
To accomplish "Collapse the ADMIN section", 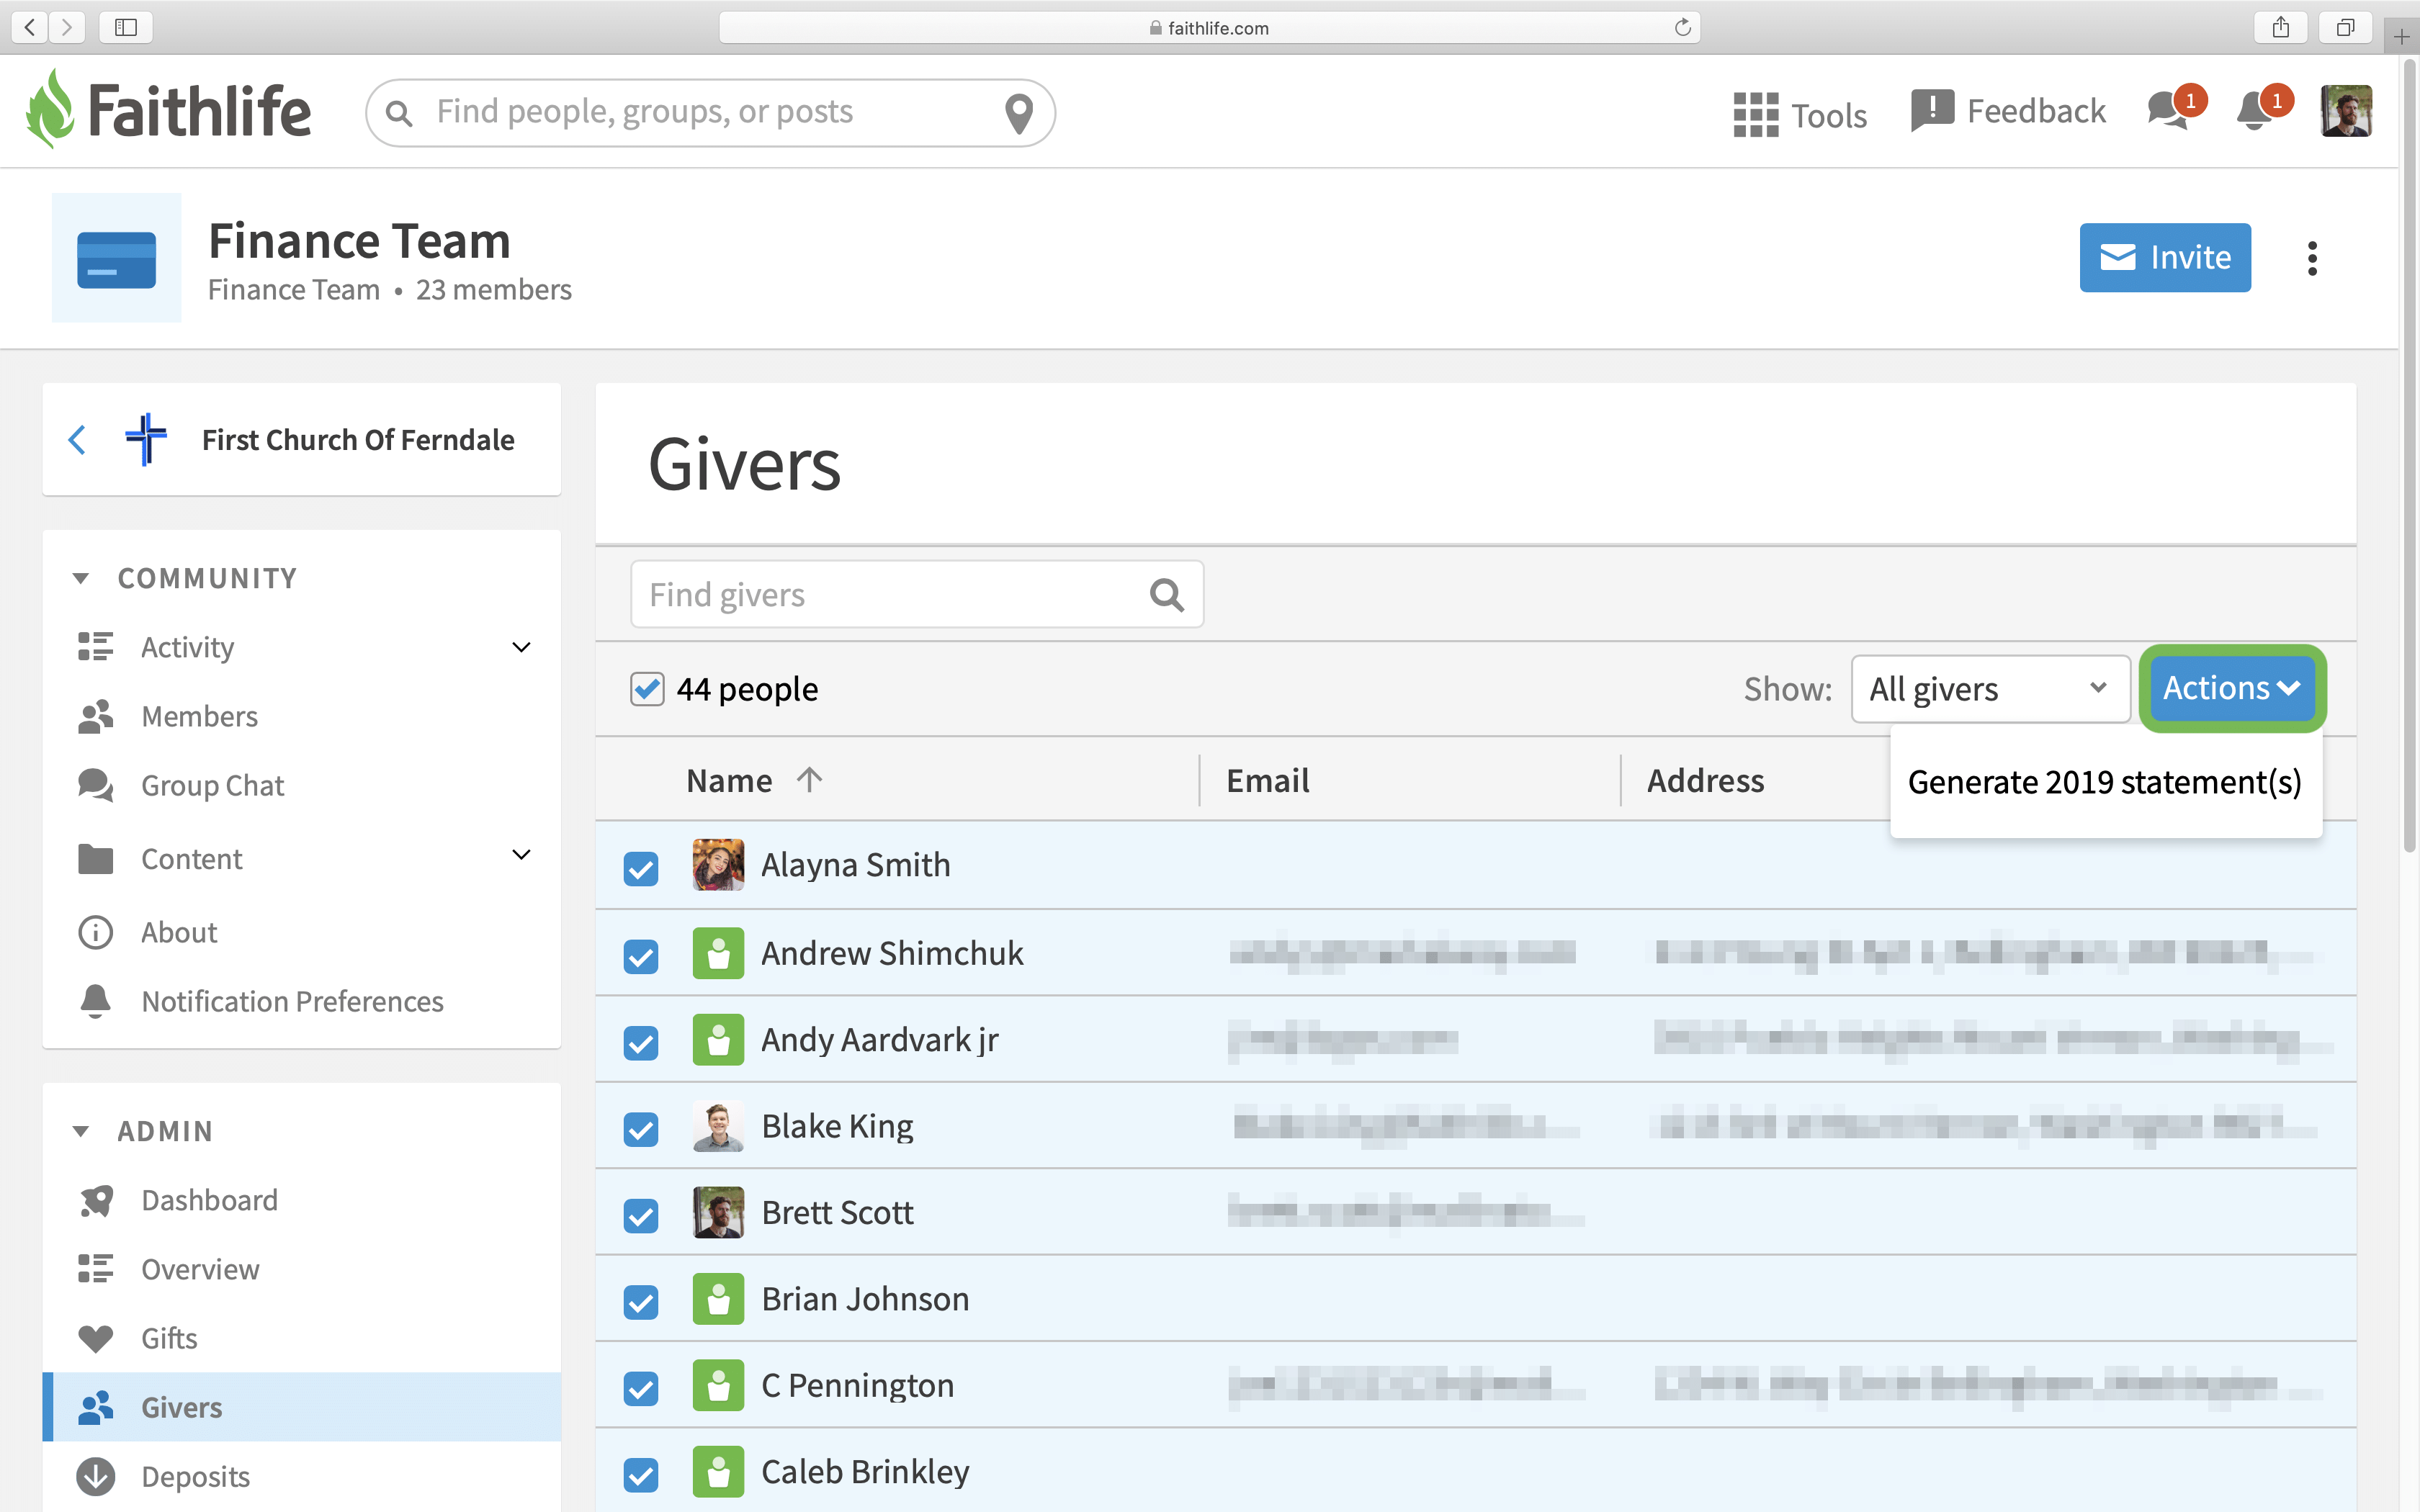I will [81, 1131].
